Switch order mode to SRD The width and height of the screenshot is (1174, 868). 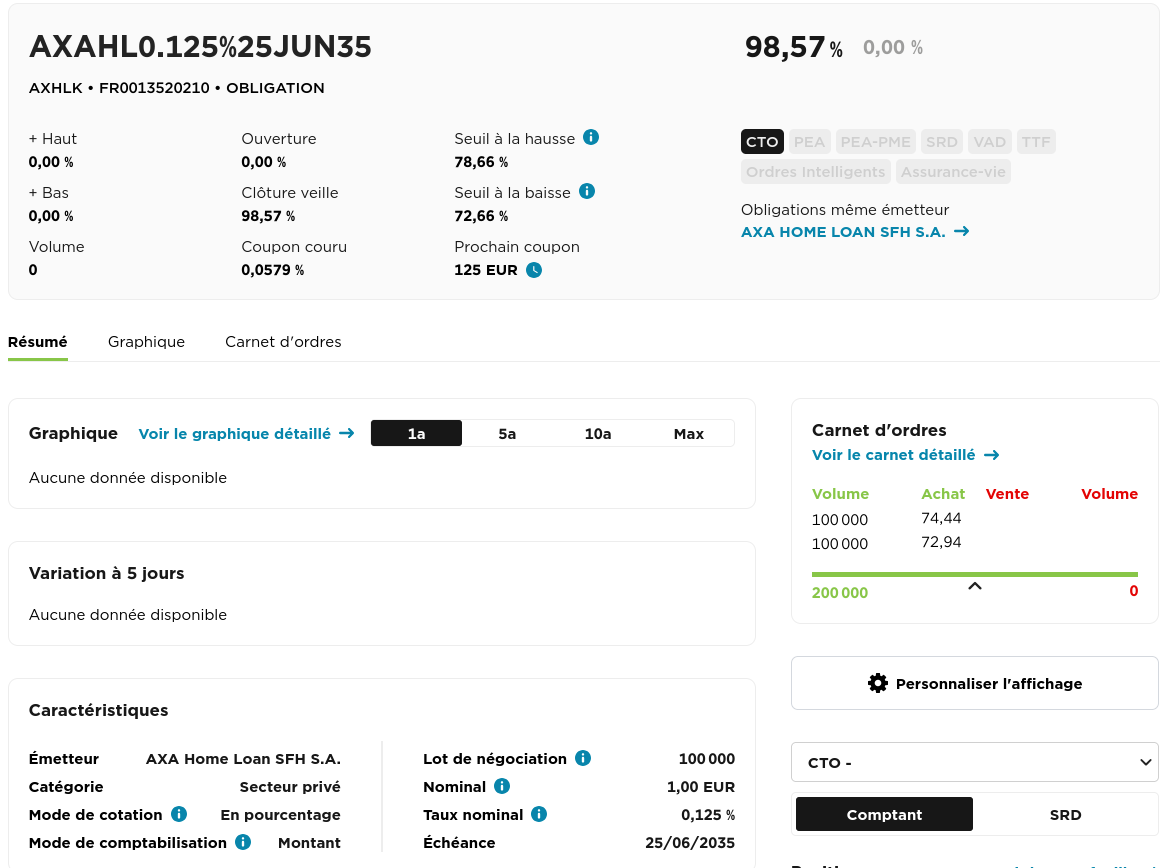tap(1065, 814)
